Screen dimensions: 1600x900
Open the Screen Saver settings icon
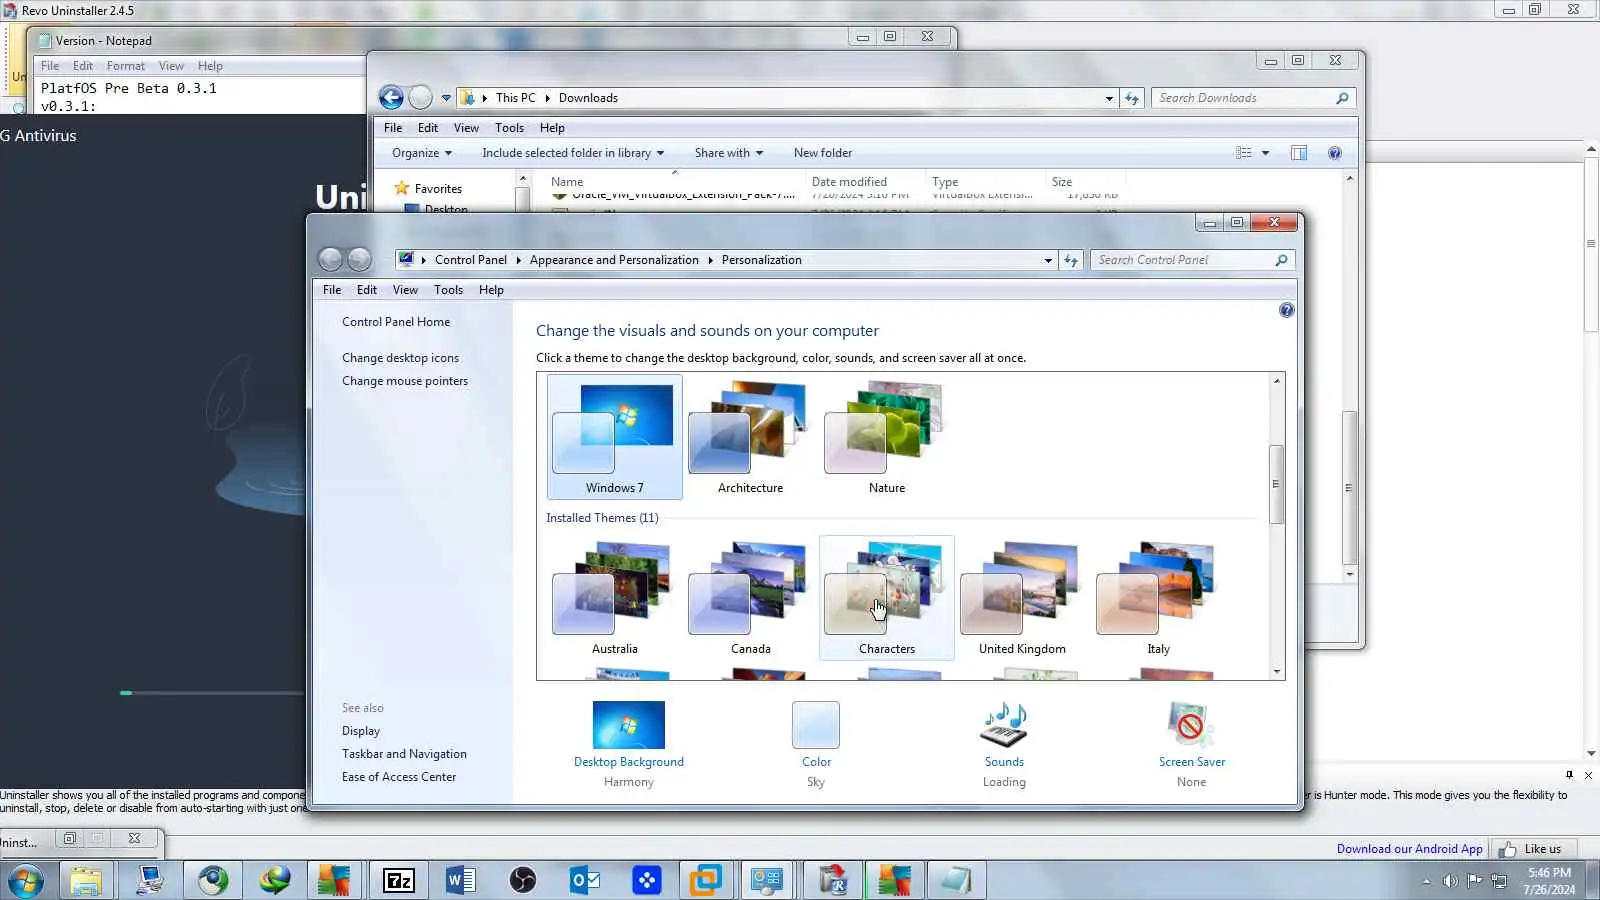(1191, 725)
